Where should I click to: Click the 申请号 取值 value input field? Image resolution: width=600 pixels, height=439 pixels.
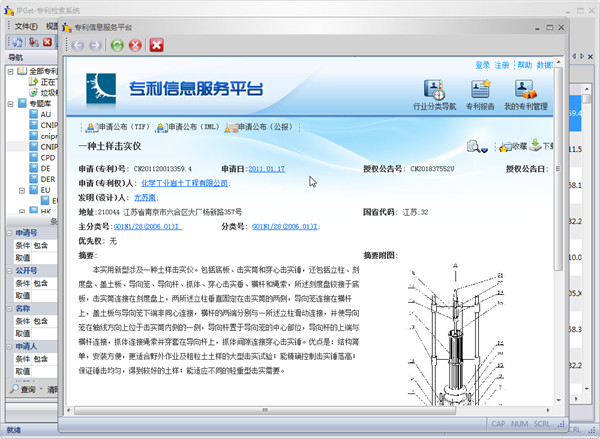click(44, 258)
